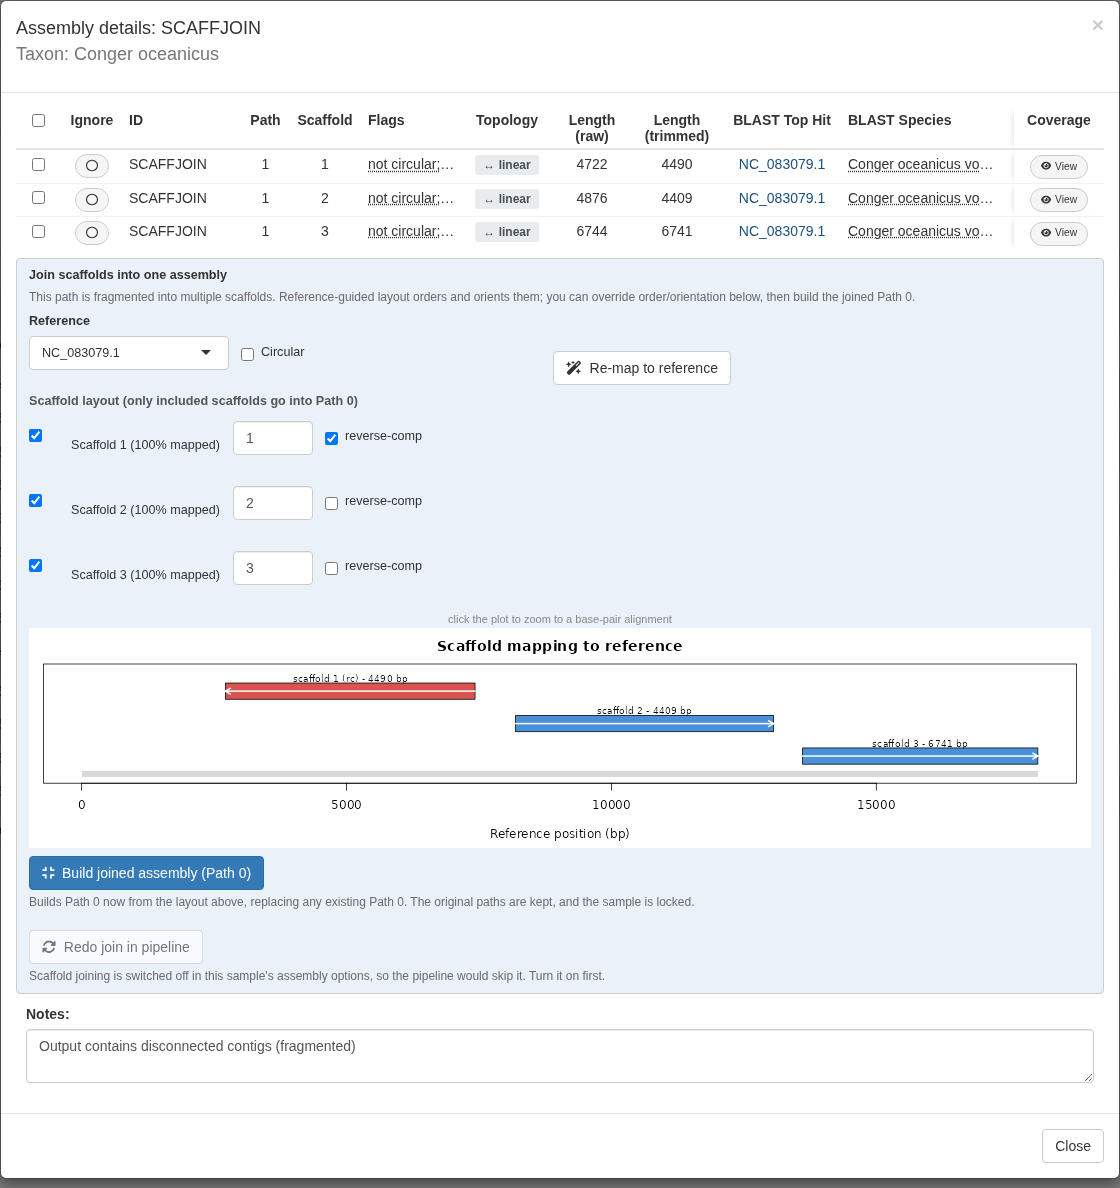
Task: Untick reverse-comp for Scaffold 1
Action: [331, 438]
